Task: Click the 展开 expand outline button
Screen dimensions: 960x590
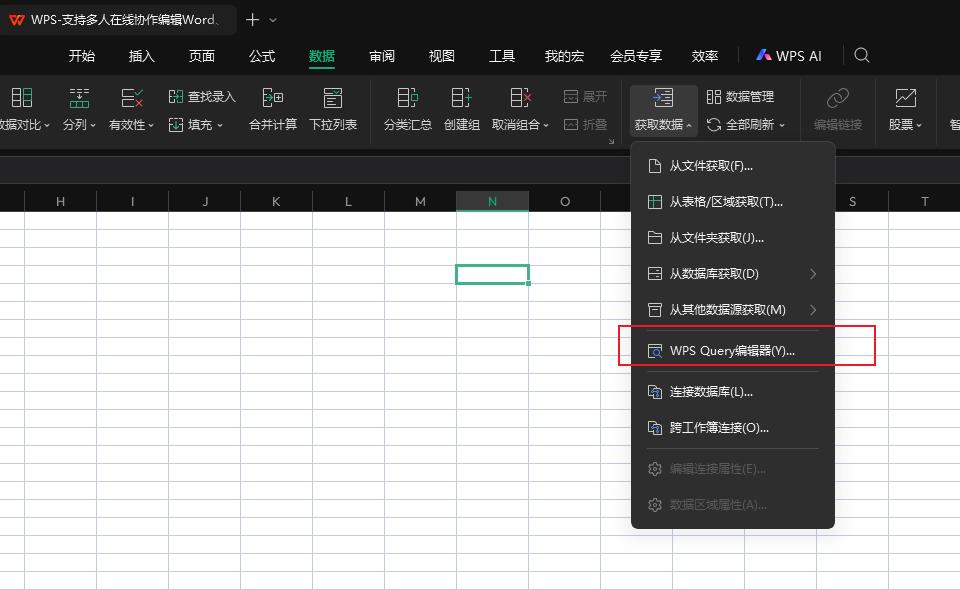Action: tap(585, 97)
